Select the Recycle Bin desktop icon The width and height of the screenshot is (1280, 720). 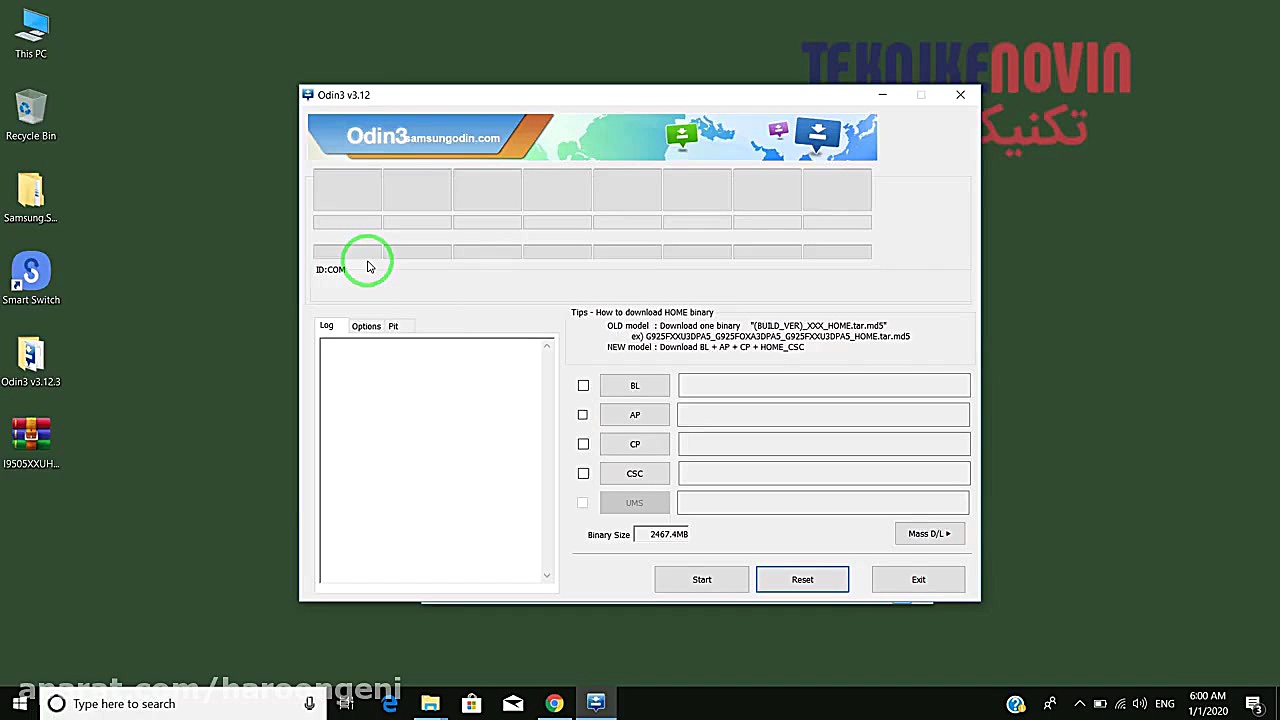[31, 116]
